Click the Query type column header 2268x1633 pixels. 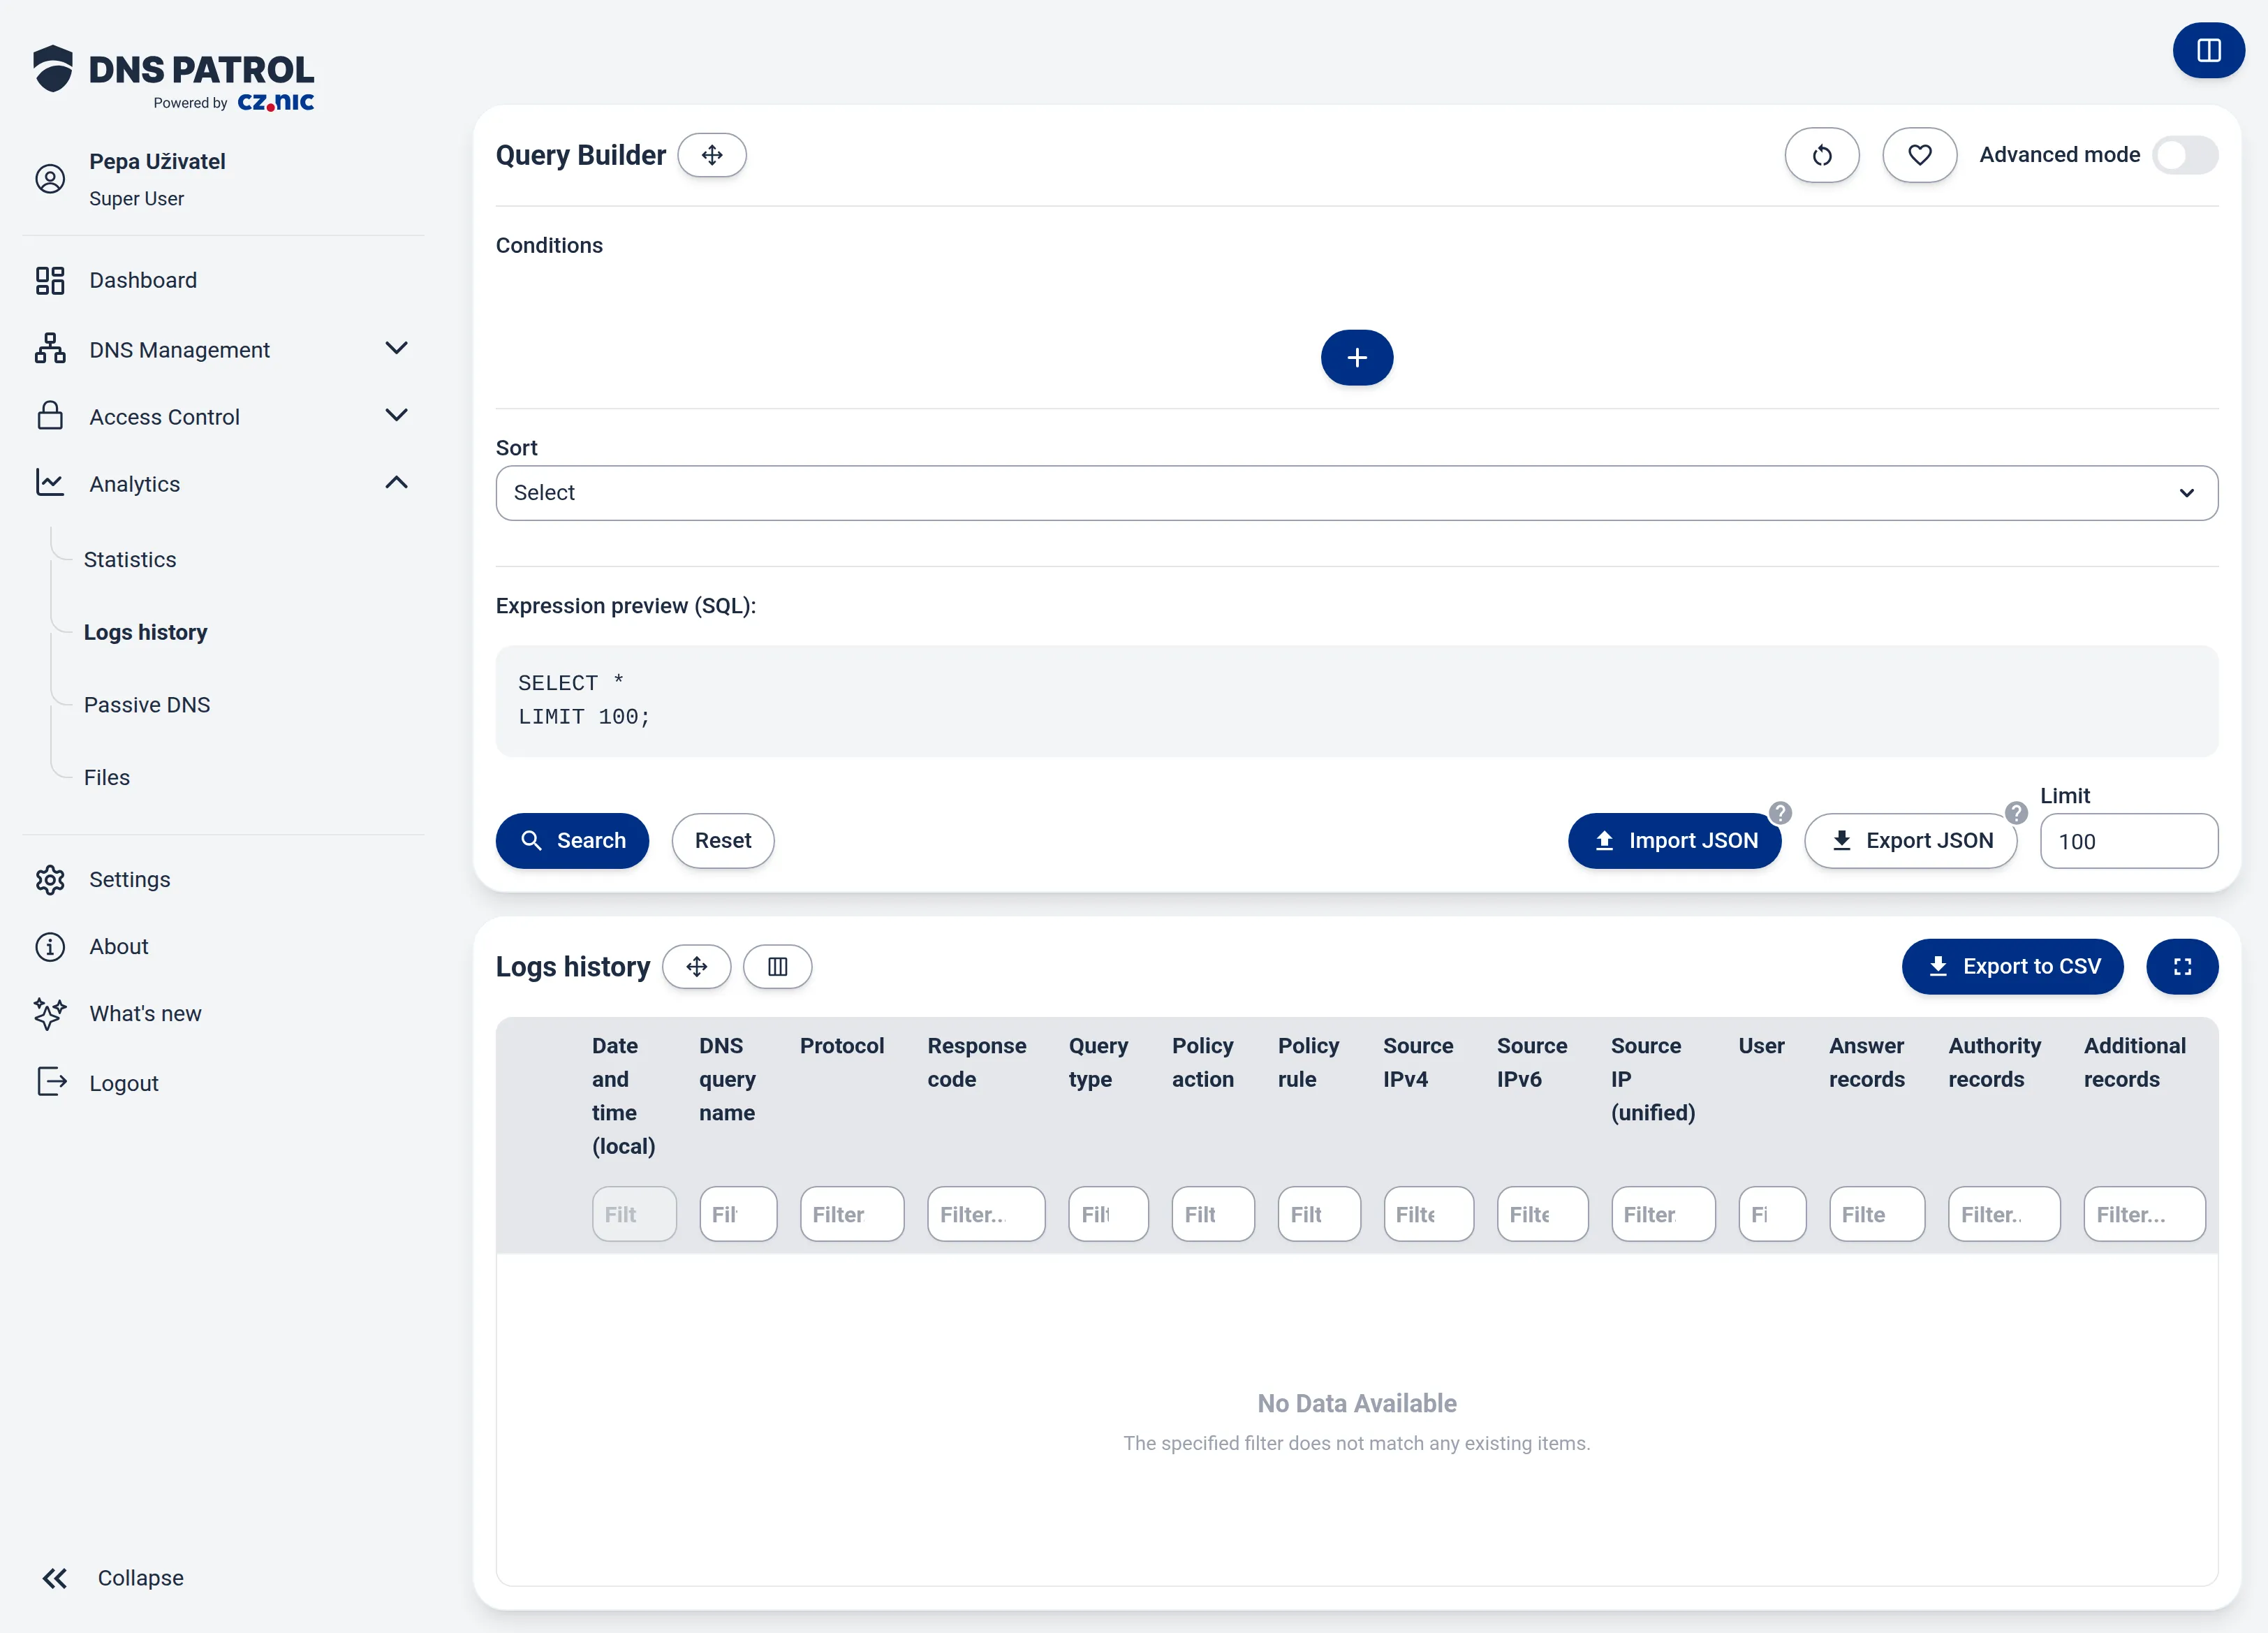1098,1062
